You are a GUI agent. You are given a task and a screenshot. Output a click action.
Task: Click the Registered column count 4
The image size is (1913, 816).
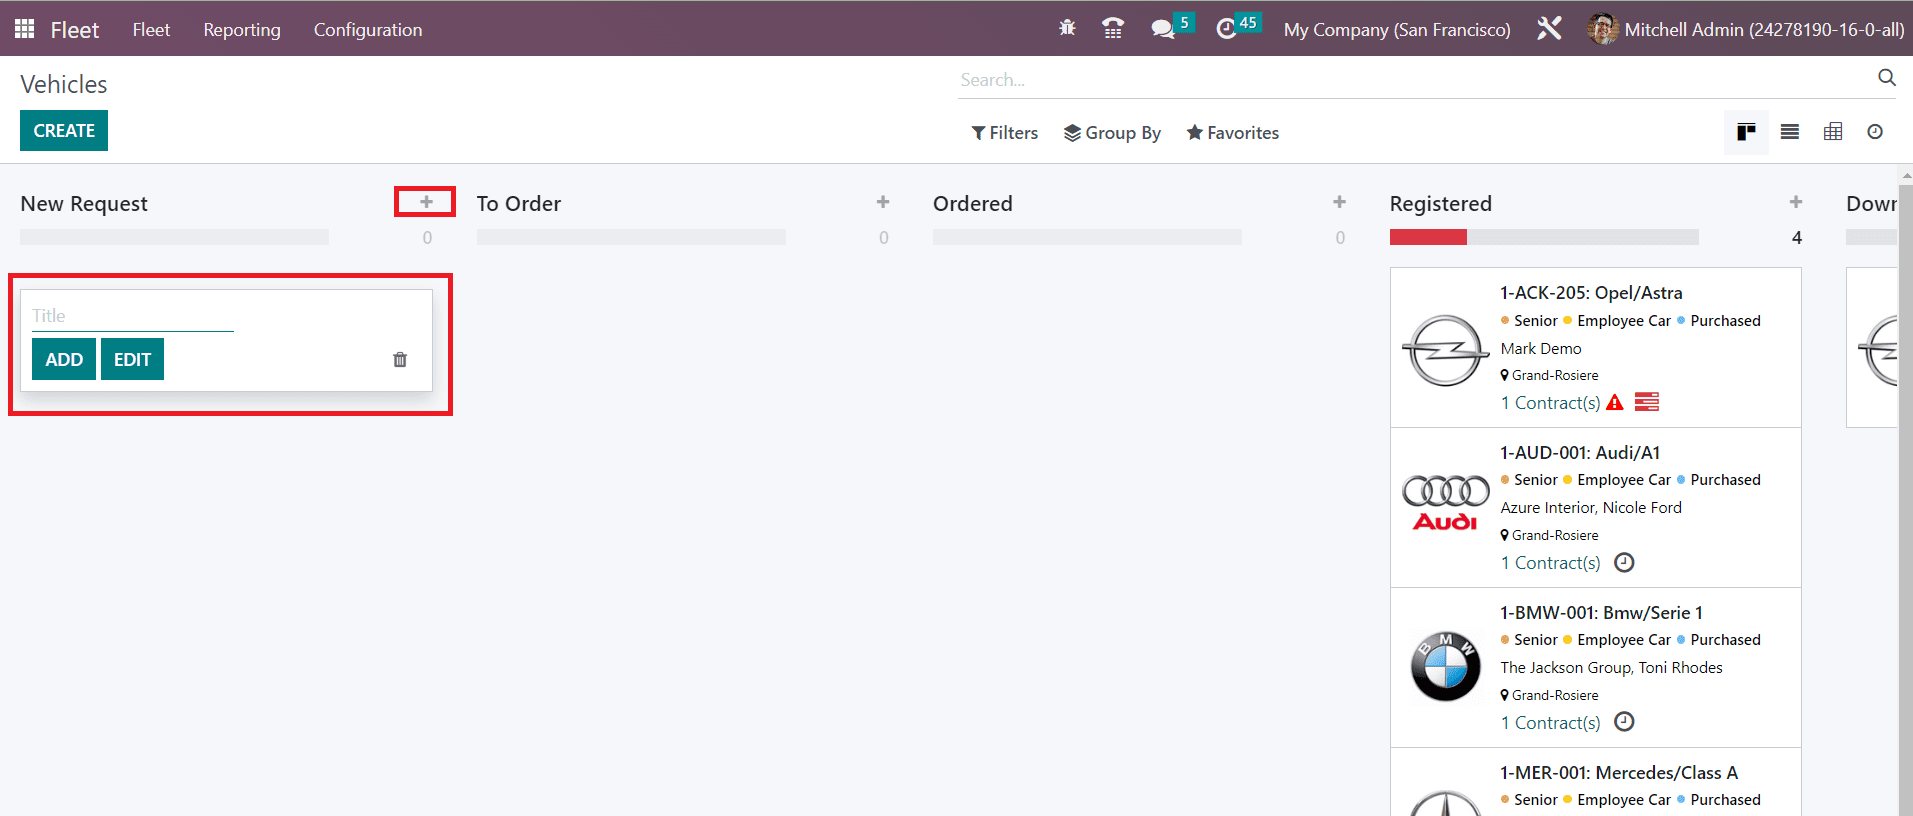[x=1797, y=238]
